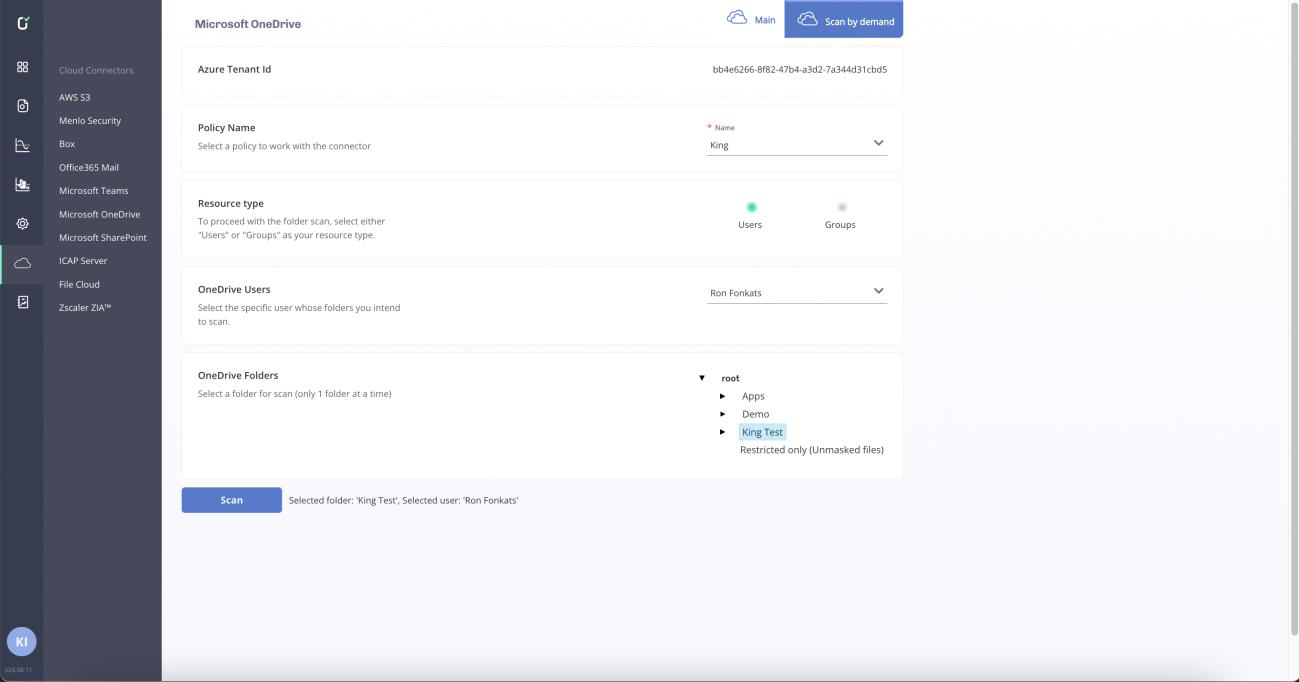The height and width of the screenshot is (682, 1299).
Task: Open the settings gear icon
Action: pos(22,224)
